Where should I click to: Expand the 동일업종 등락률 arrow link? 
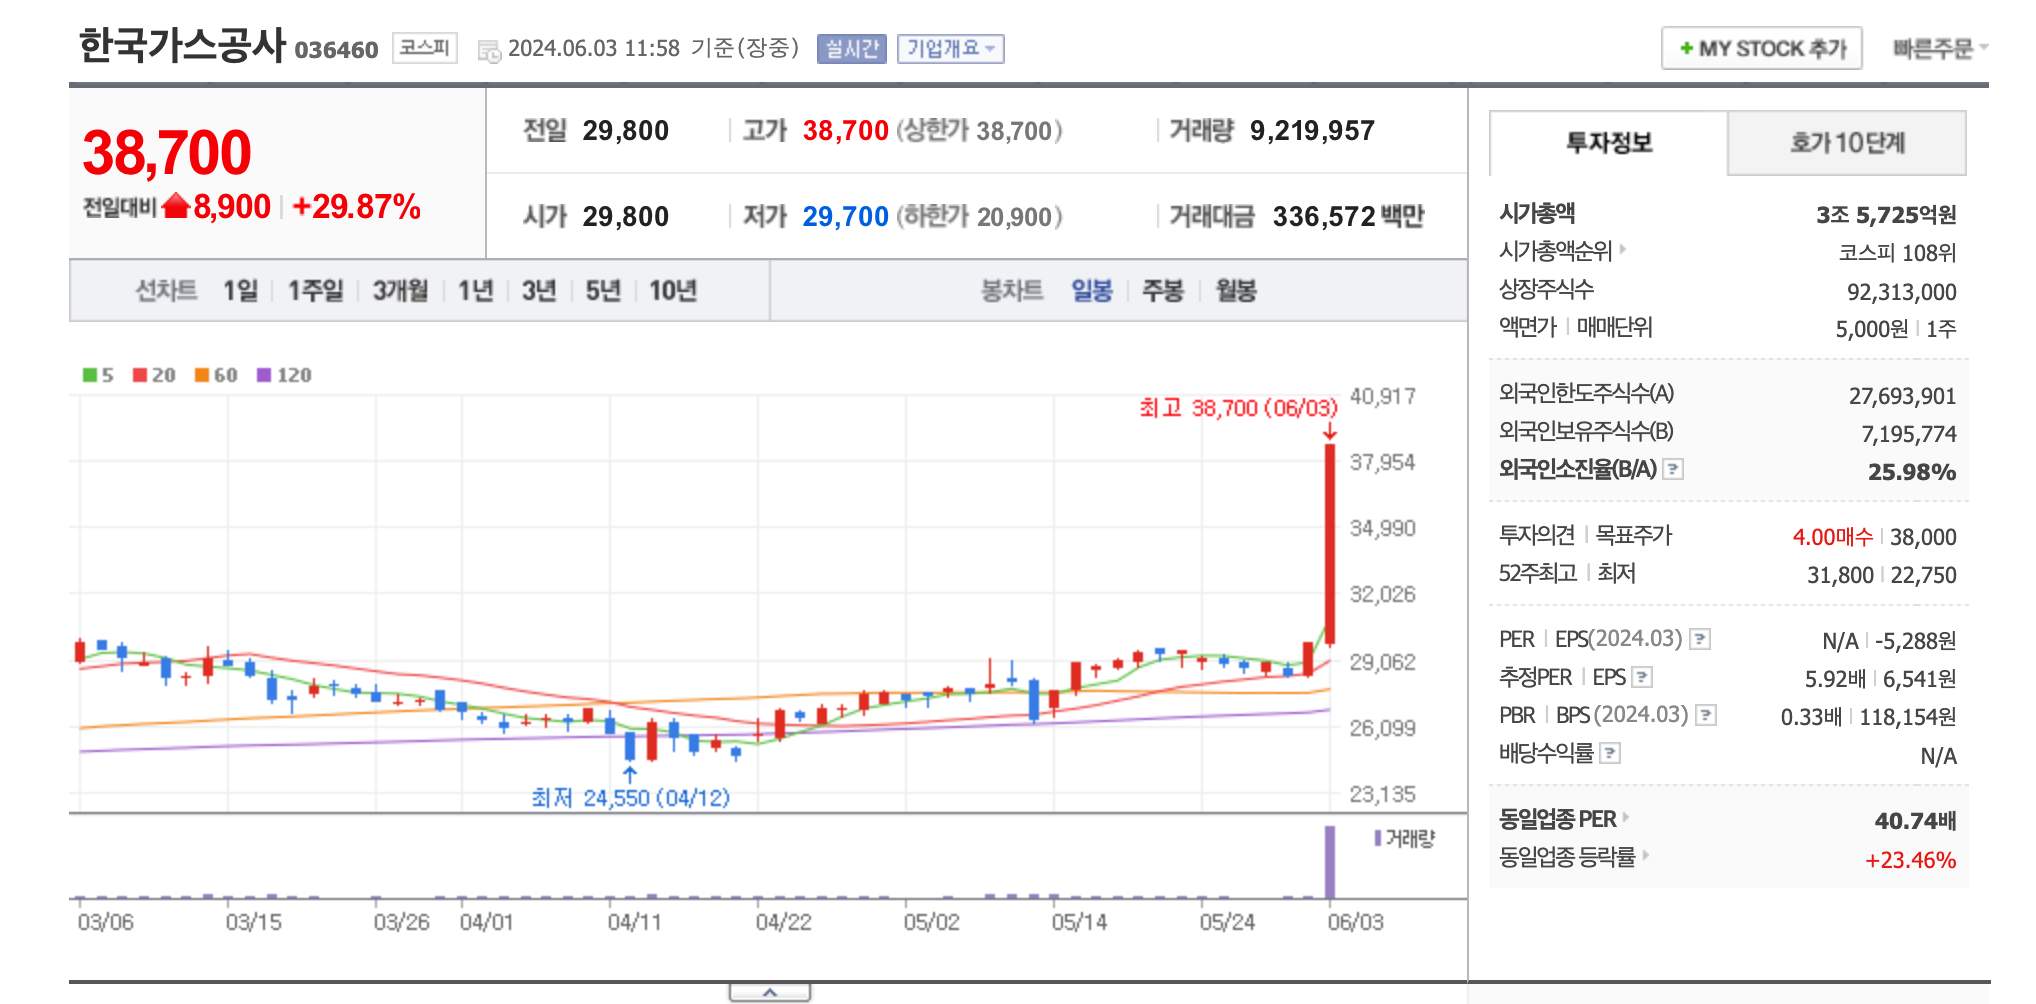click(1645, 855)
